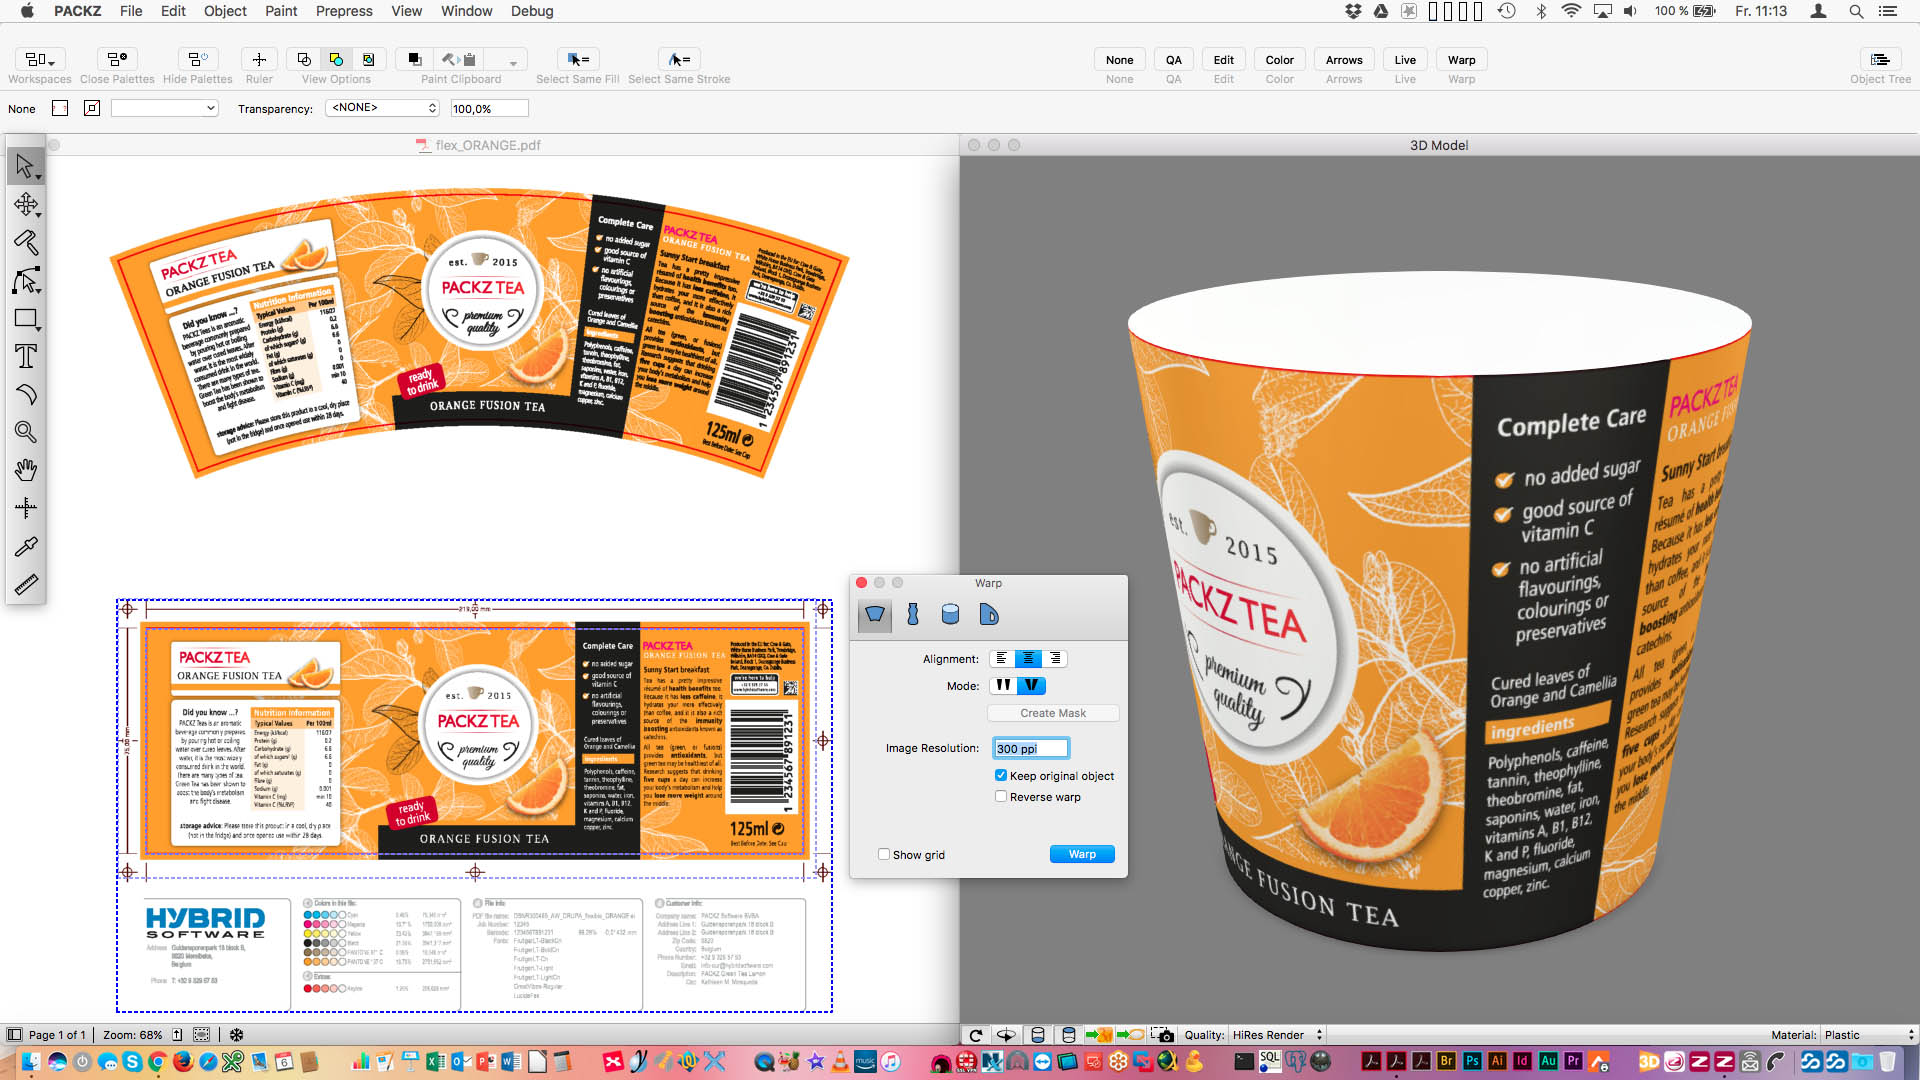
Task: Click the blue Warp button
Action: tap(1082, 854)
